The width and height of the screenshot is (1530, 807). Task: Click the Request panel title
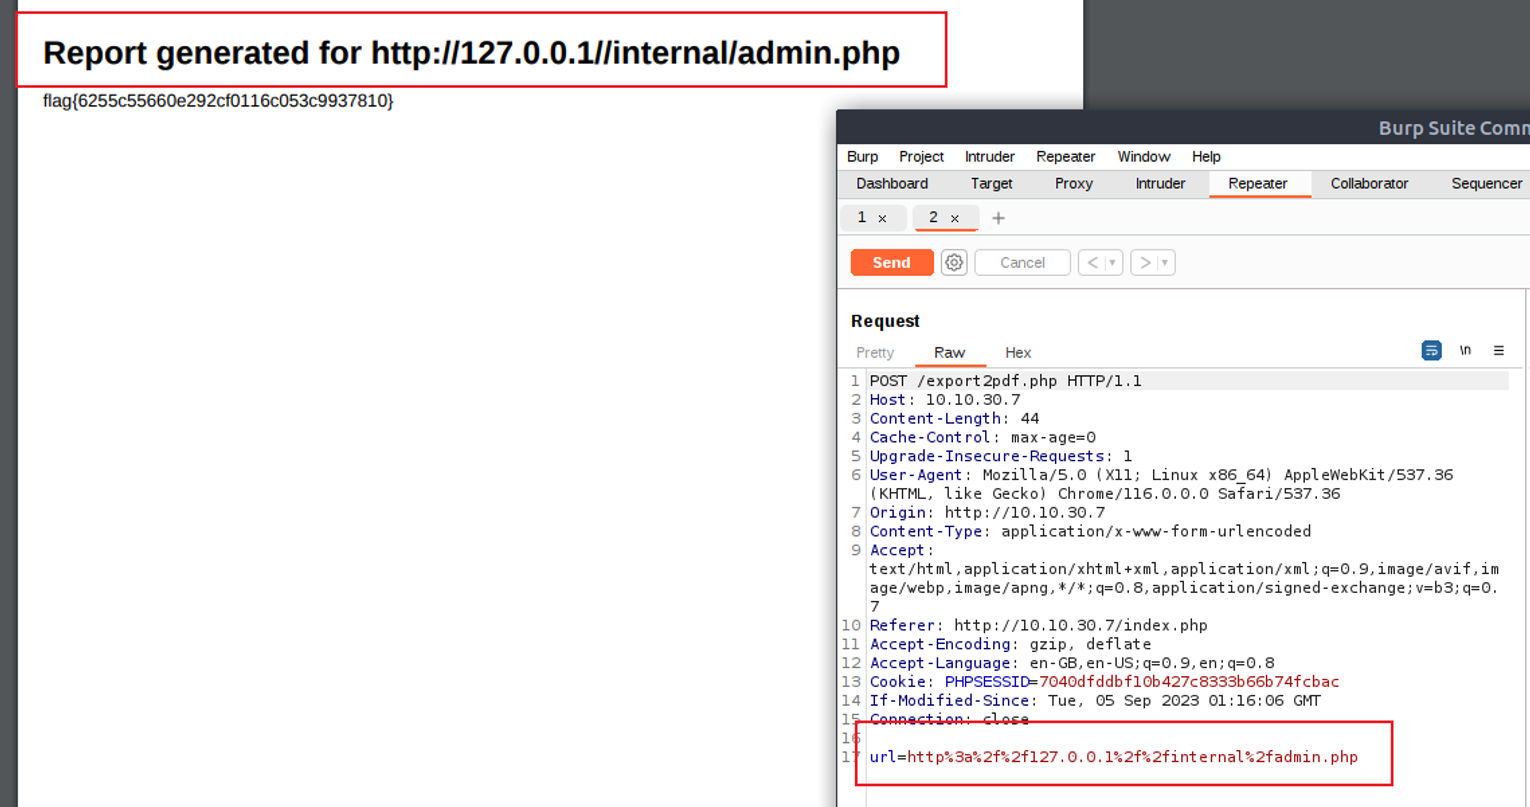pos(885,321)
